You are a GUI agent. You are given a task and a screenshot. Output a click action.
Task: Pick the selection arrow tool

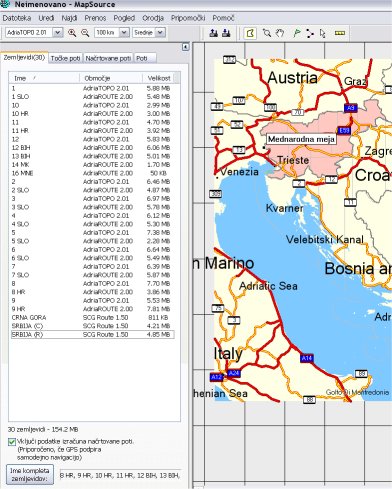click(x=322, y=33)
